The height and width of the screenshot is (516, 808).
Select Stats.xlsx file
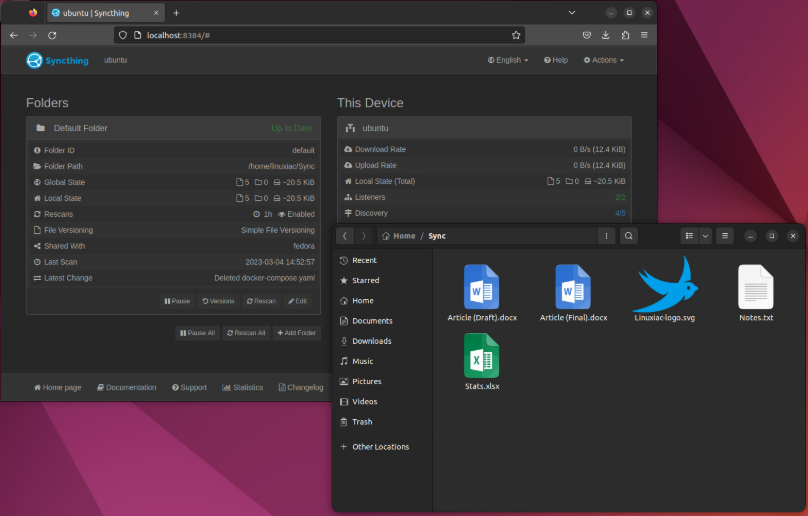click(x=482, y=362)
